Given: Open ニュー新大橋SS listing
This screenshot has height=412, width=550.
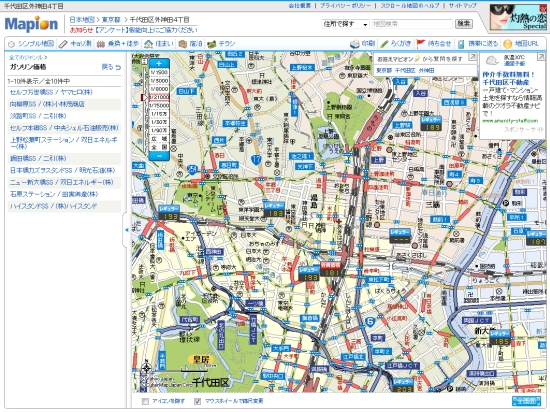Looking at the screenshot, I should tap(61, 182).
